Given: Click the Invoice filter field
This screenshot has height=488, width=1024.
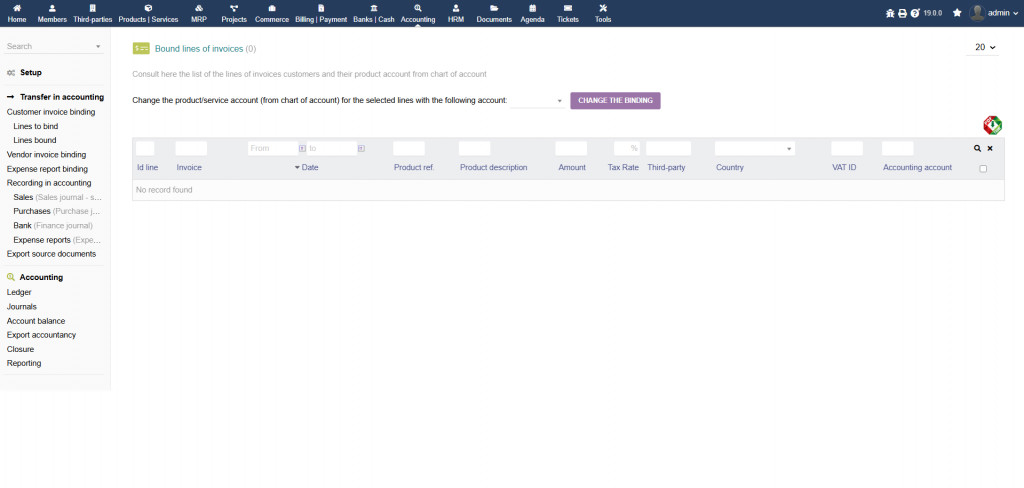Looking at the screenshot, I should (191, 148).
